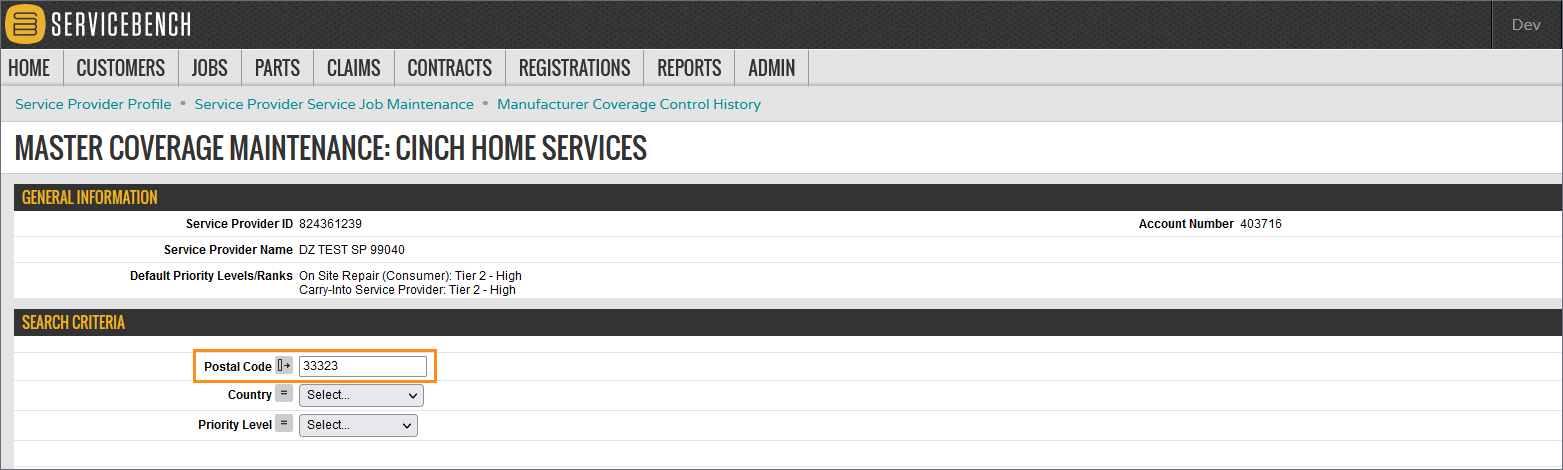Click the Country equals operator icon
Viewport: 1563px width, 470px height.
point(284,394)
